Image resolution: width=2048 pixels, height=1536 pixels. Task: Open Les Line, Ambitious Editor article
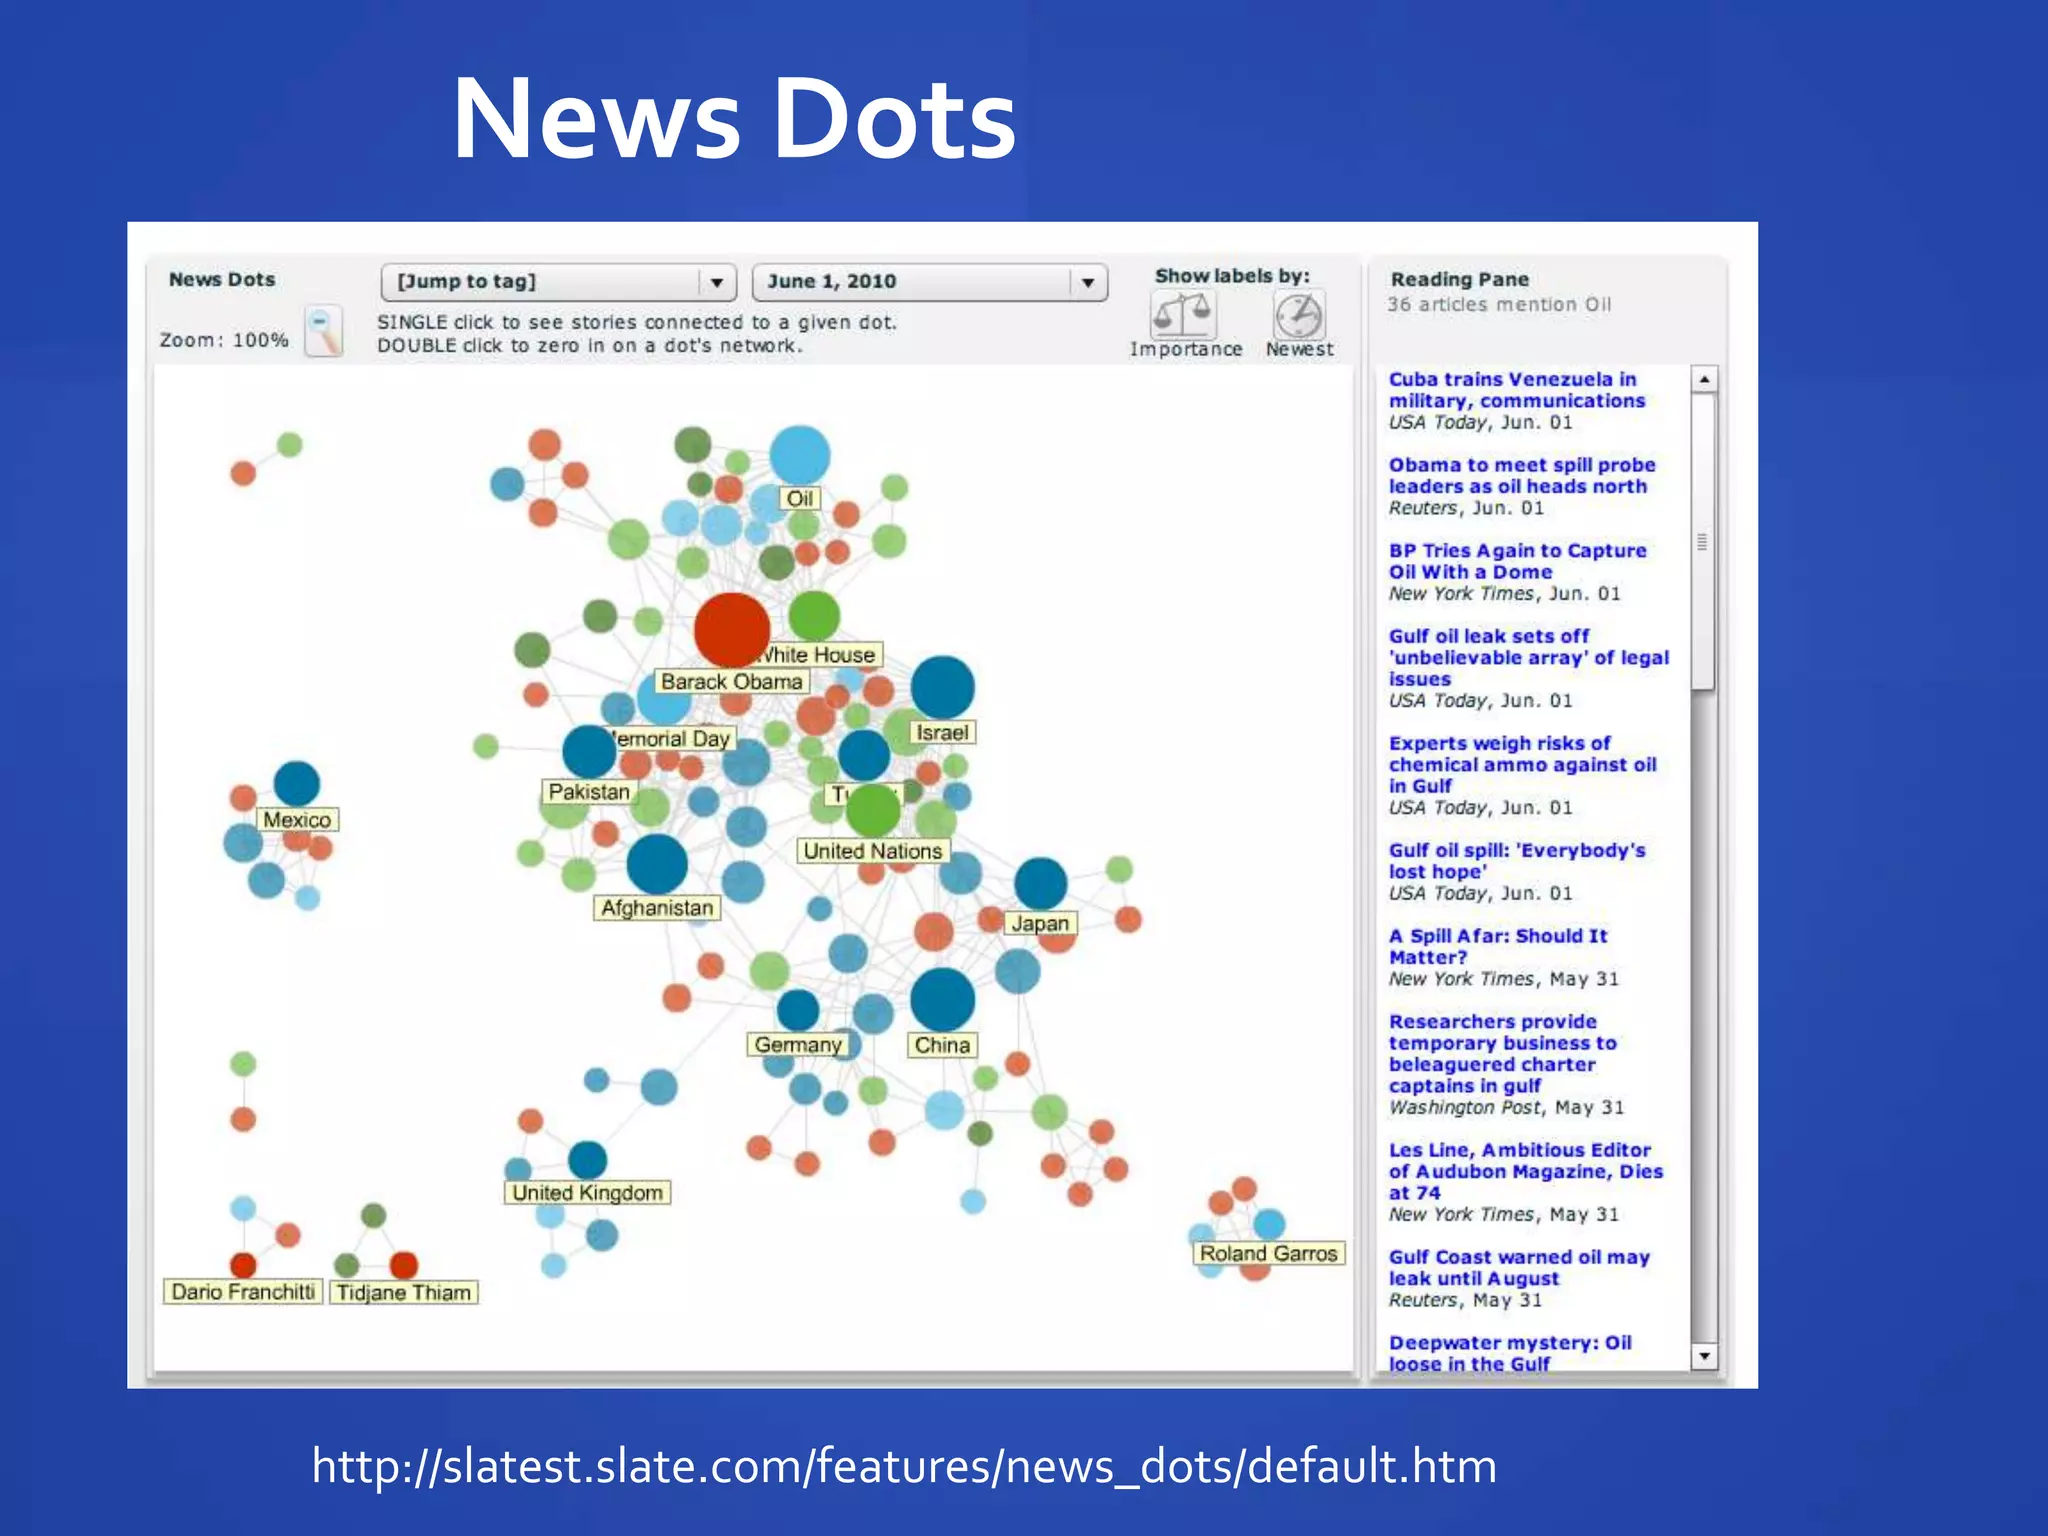pyautogui.click(x=1525, y=1171)
